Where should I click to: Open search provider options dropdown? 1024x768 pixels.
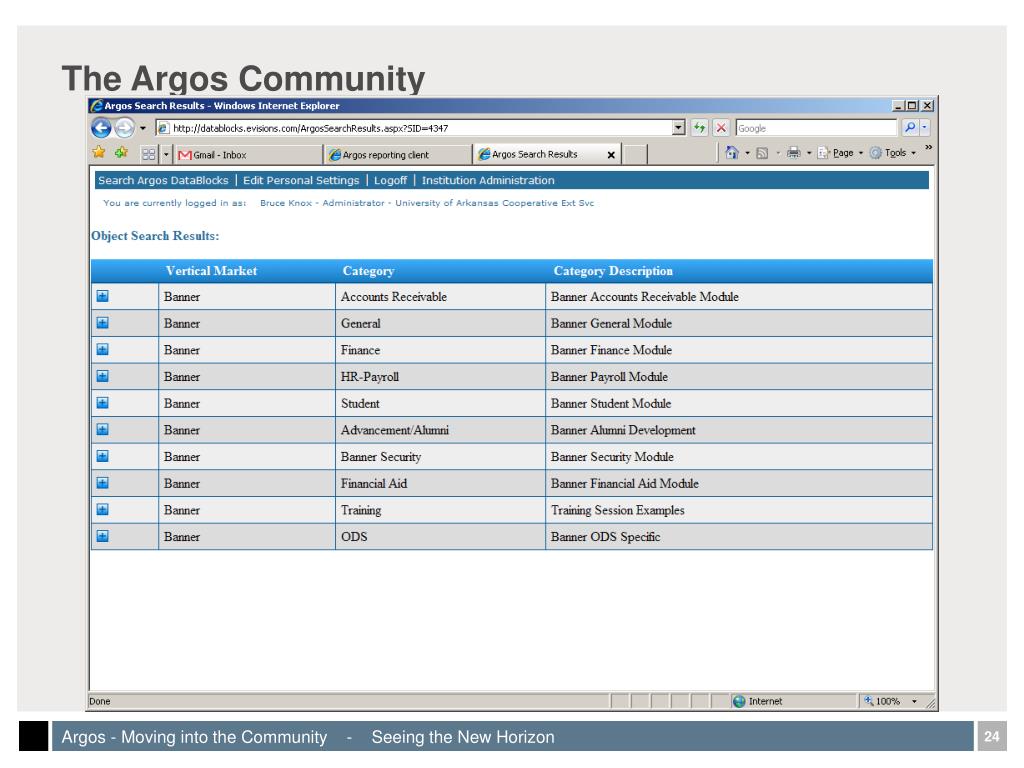[x=924, y=127]
